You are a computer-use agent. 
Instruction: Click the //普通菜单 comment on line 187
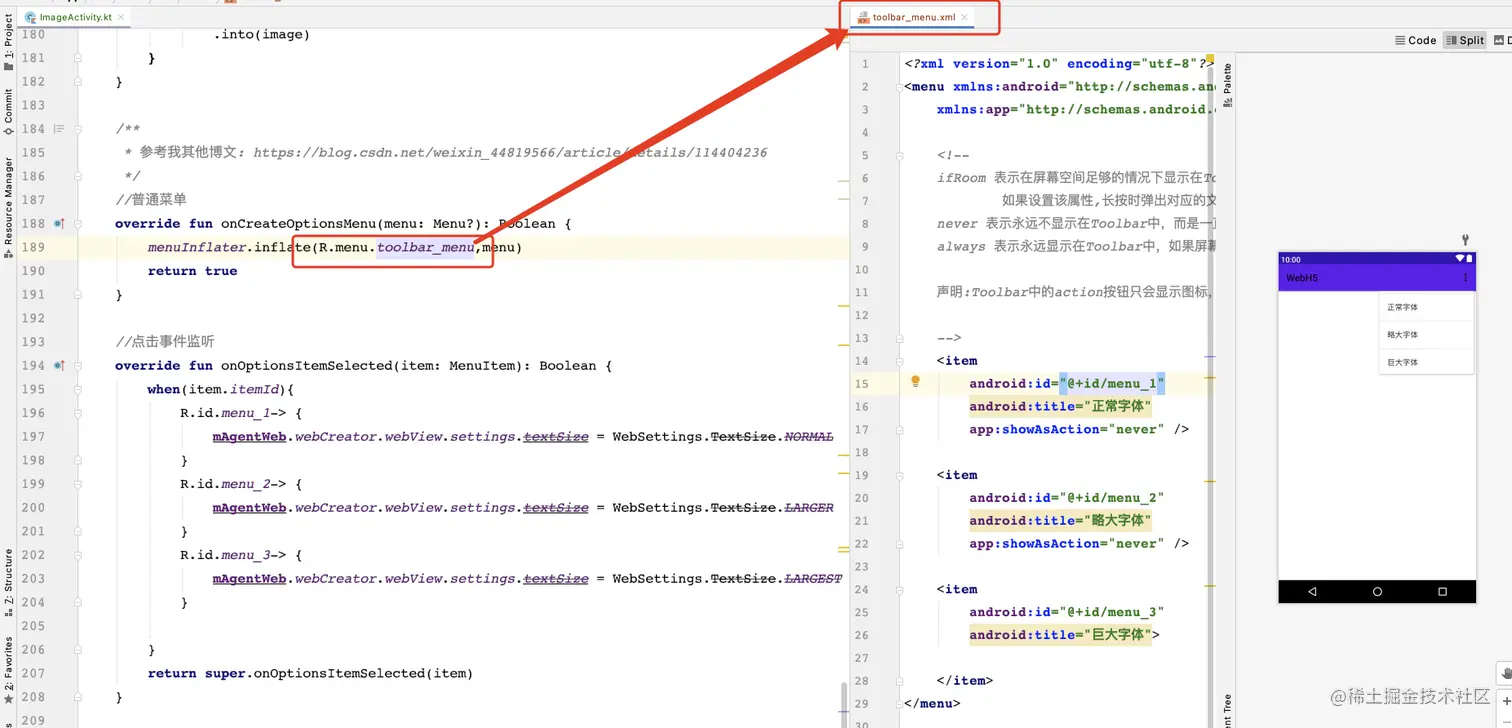[151, 200]
